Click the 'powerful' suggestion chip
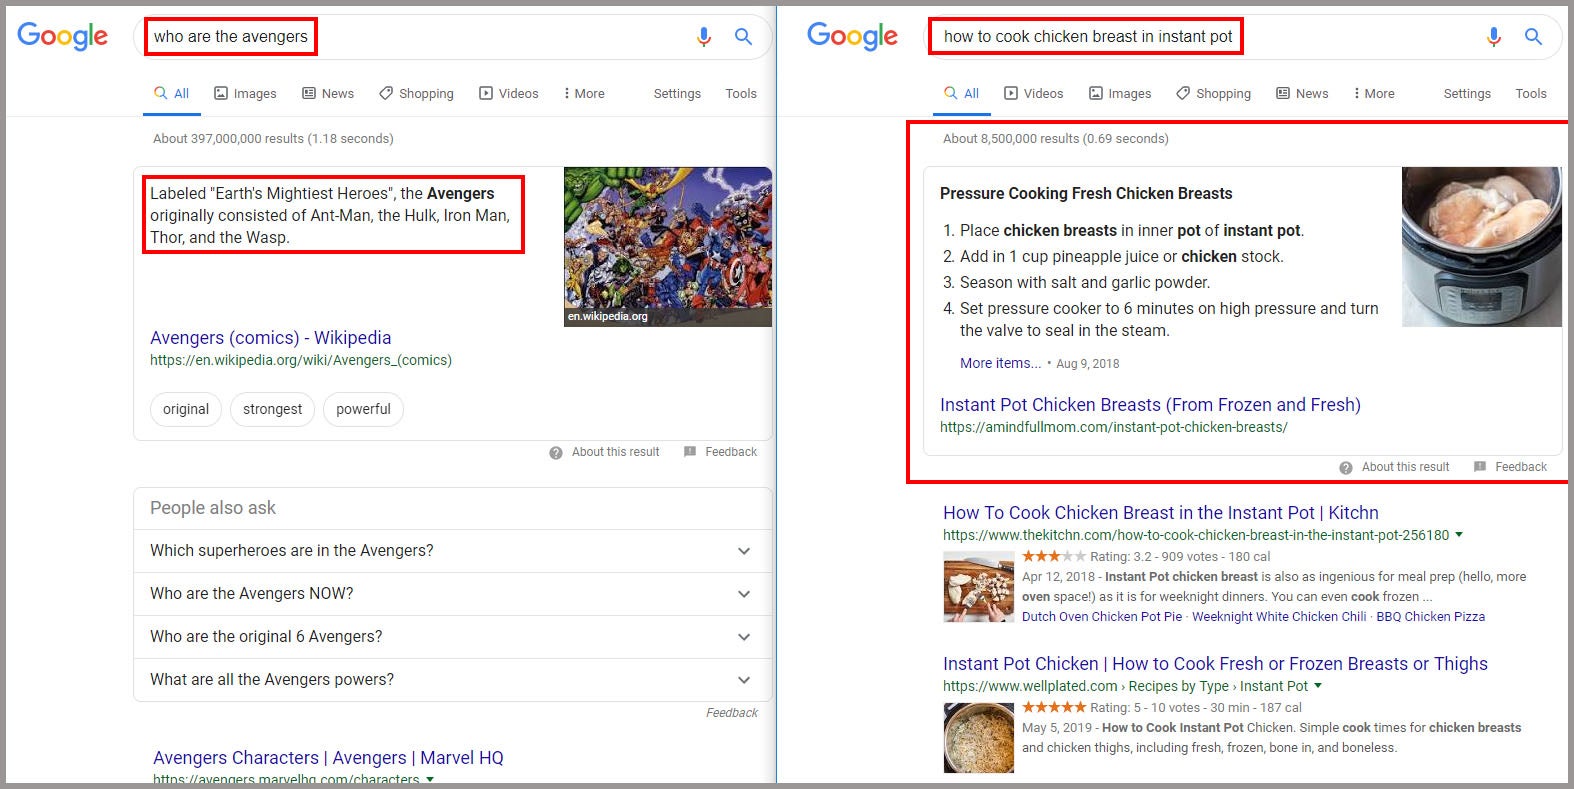 [x=363, y=409]
